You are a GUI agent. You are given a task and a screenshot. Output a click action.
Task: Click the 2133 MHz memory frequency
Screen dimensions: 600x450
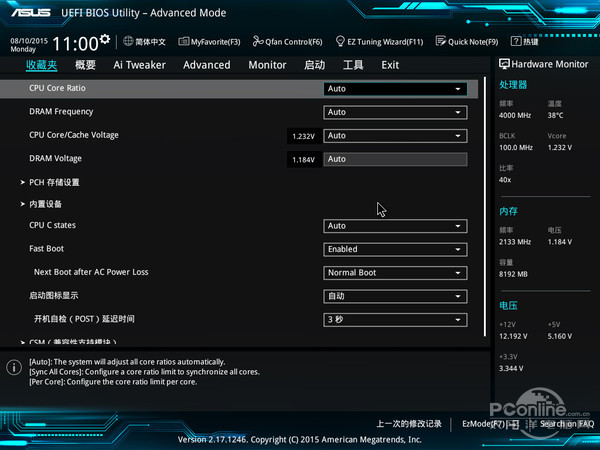click(515, 242)
